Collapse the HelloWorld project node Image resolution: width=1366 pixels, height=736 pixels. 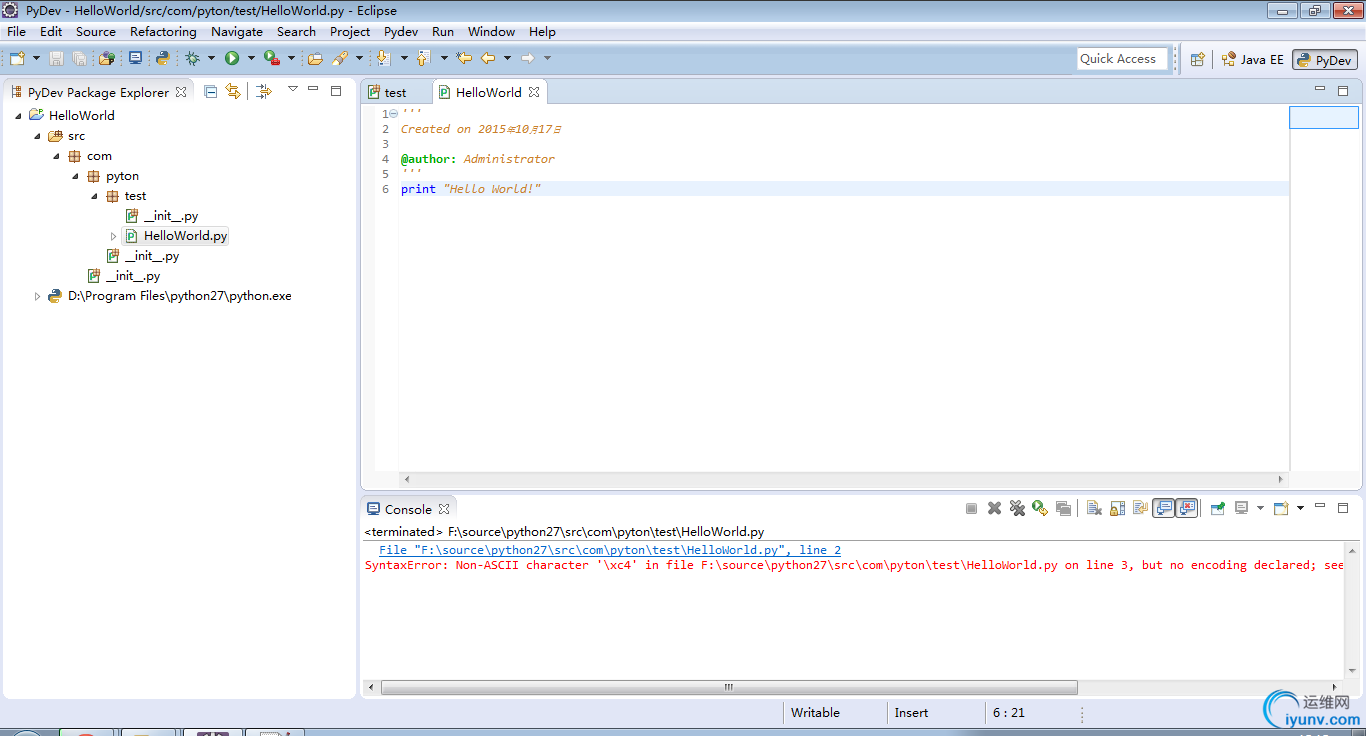18,116
